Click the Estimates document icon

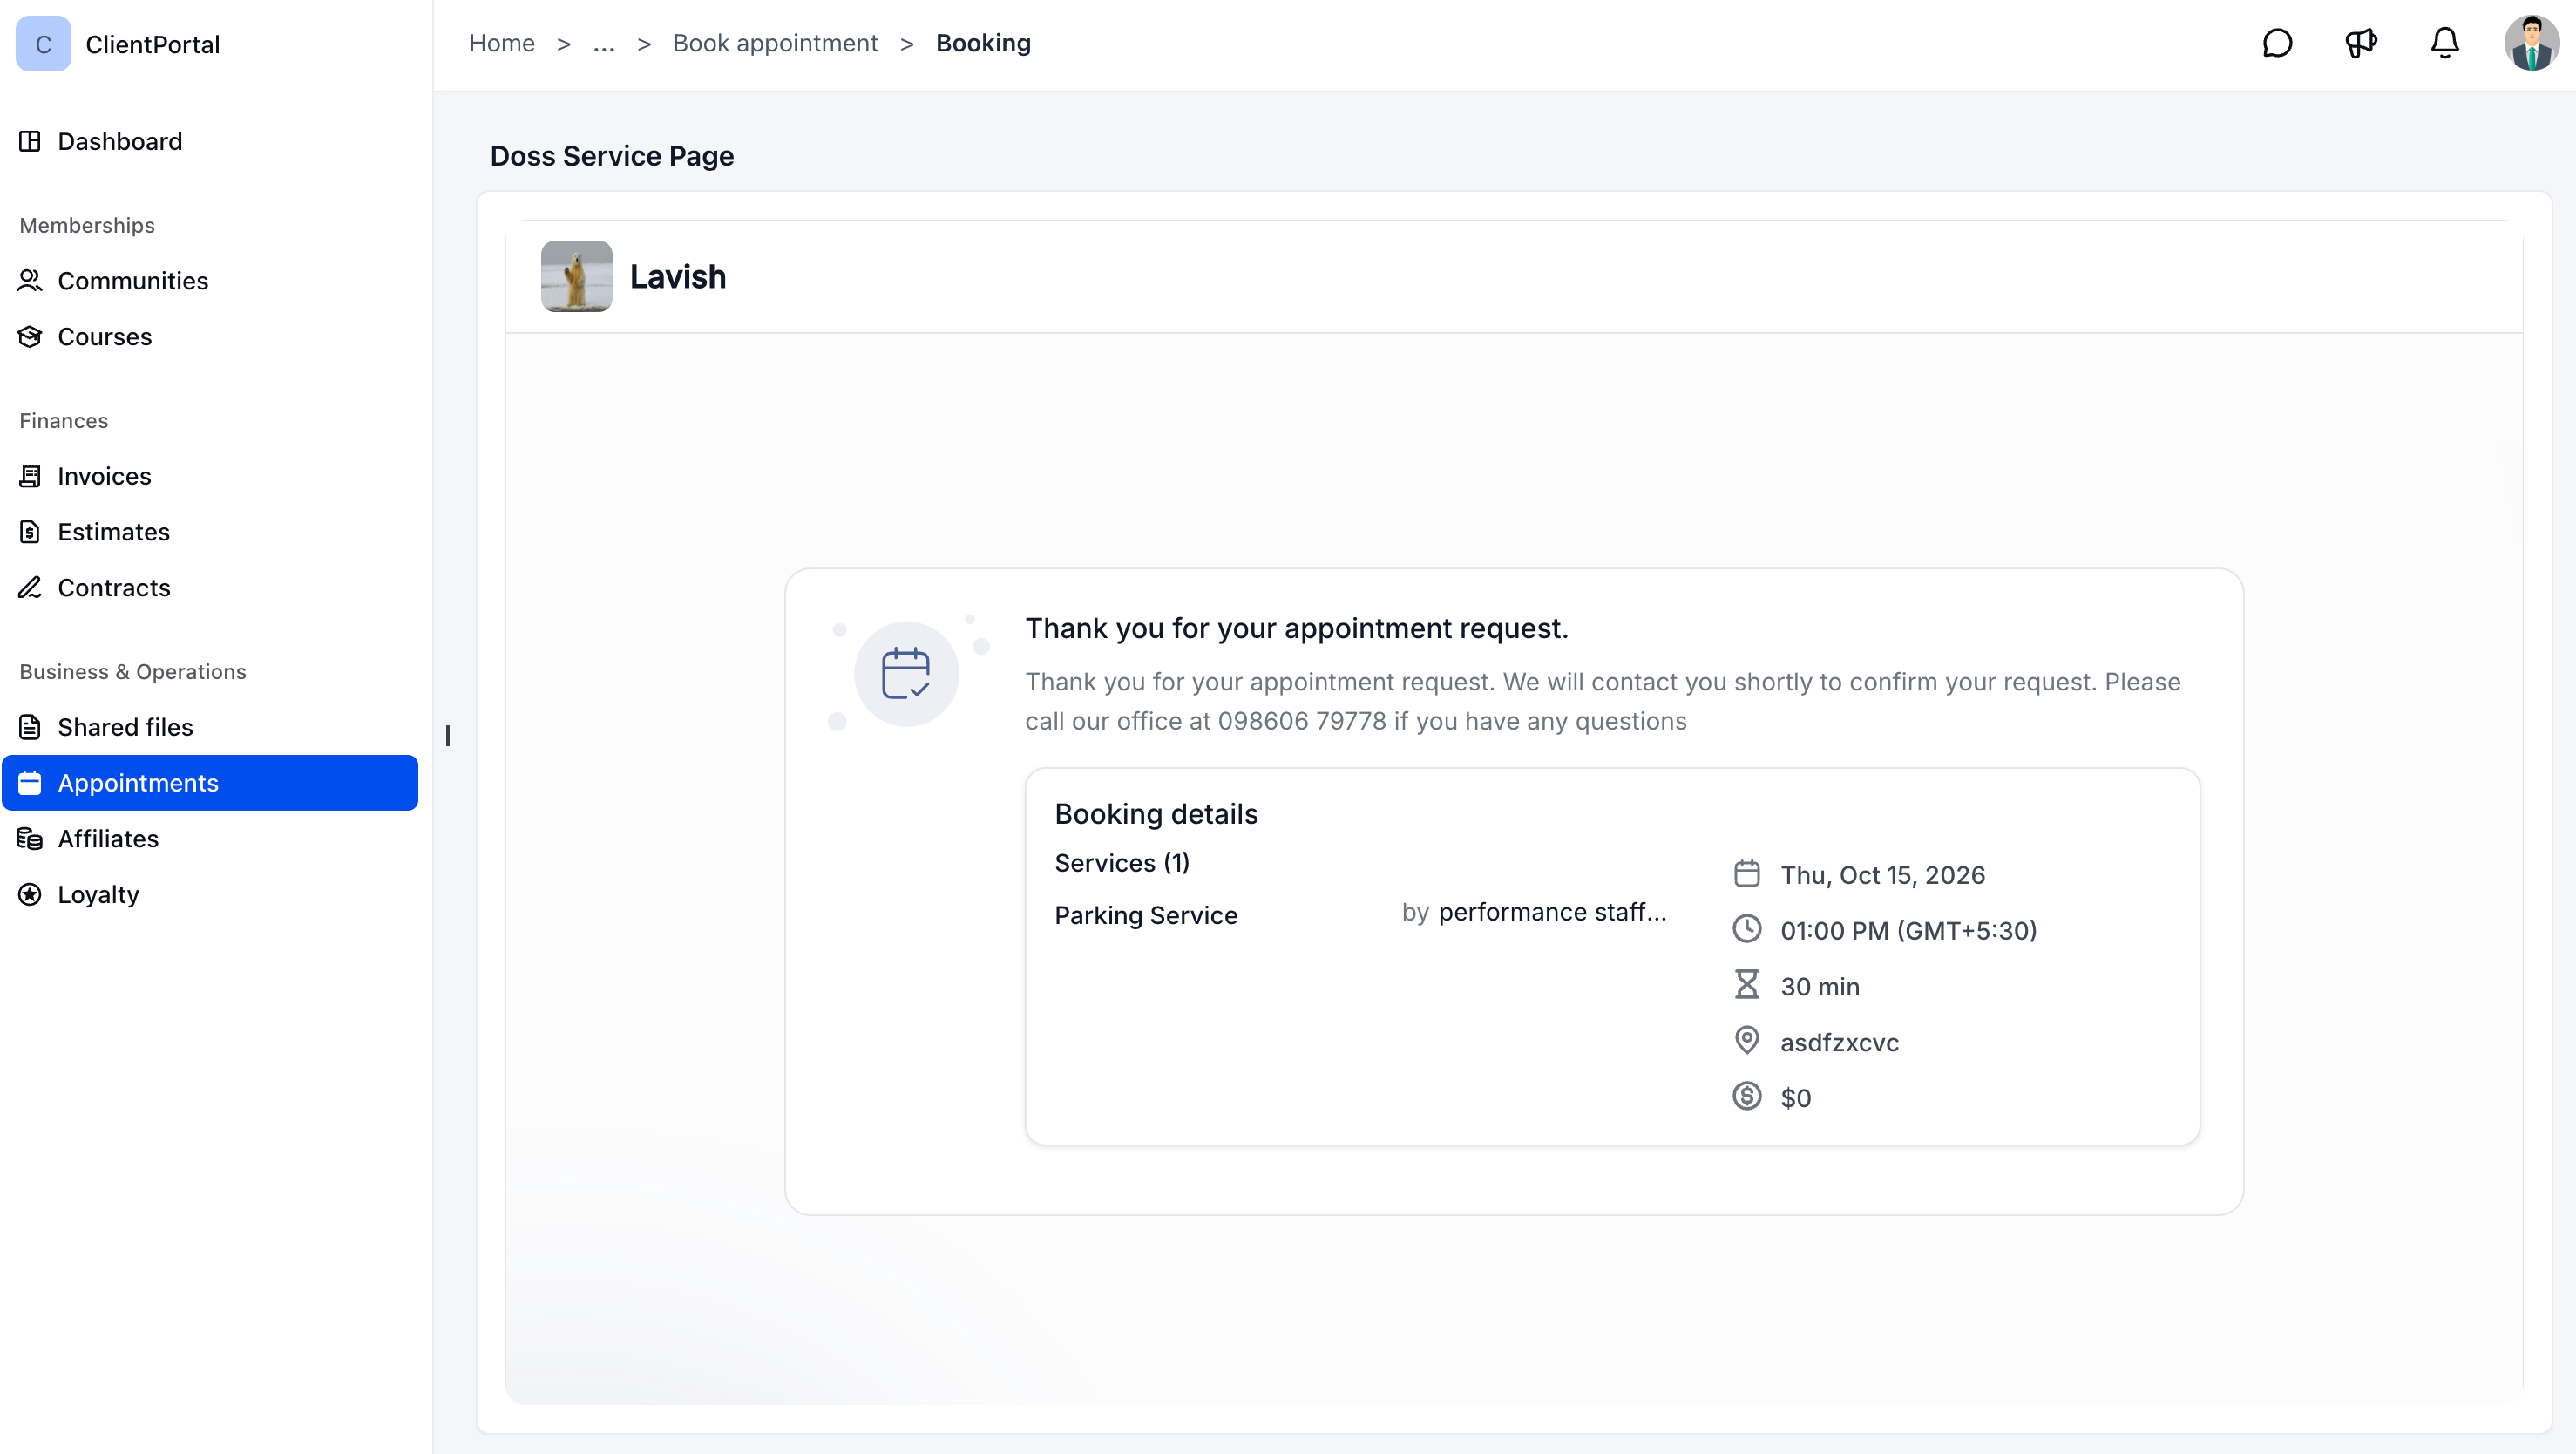30,532
